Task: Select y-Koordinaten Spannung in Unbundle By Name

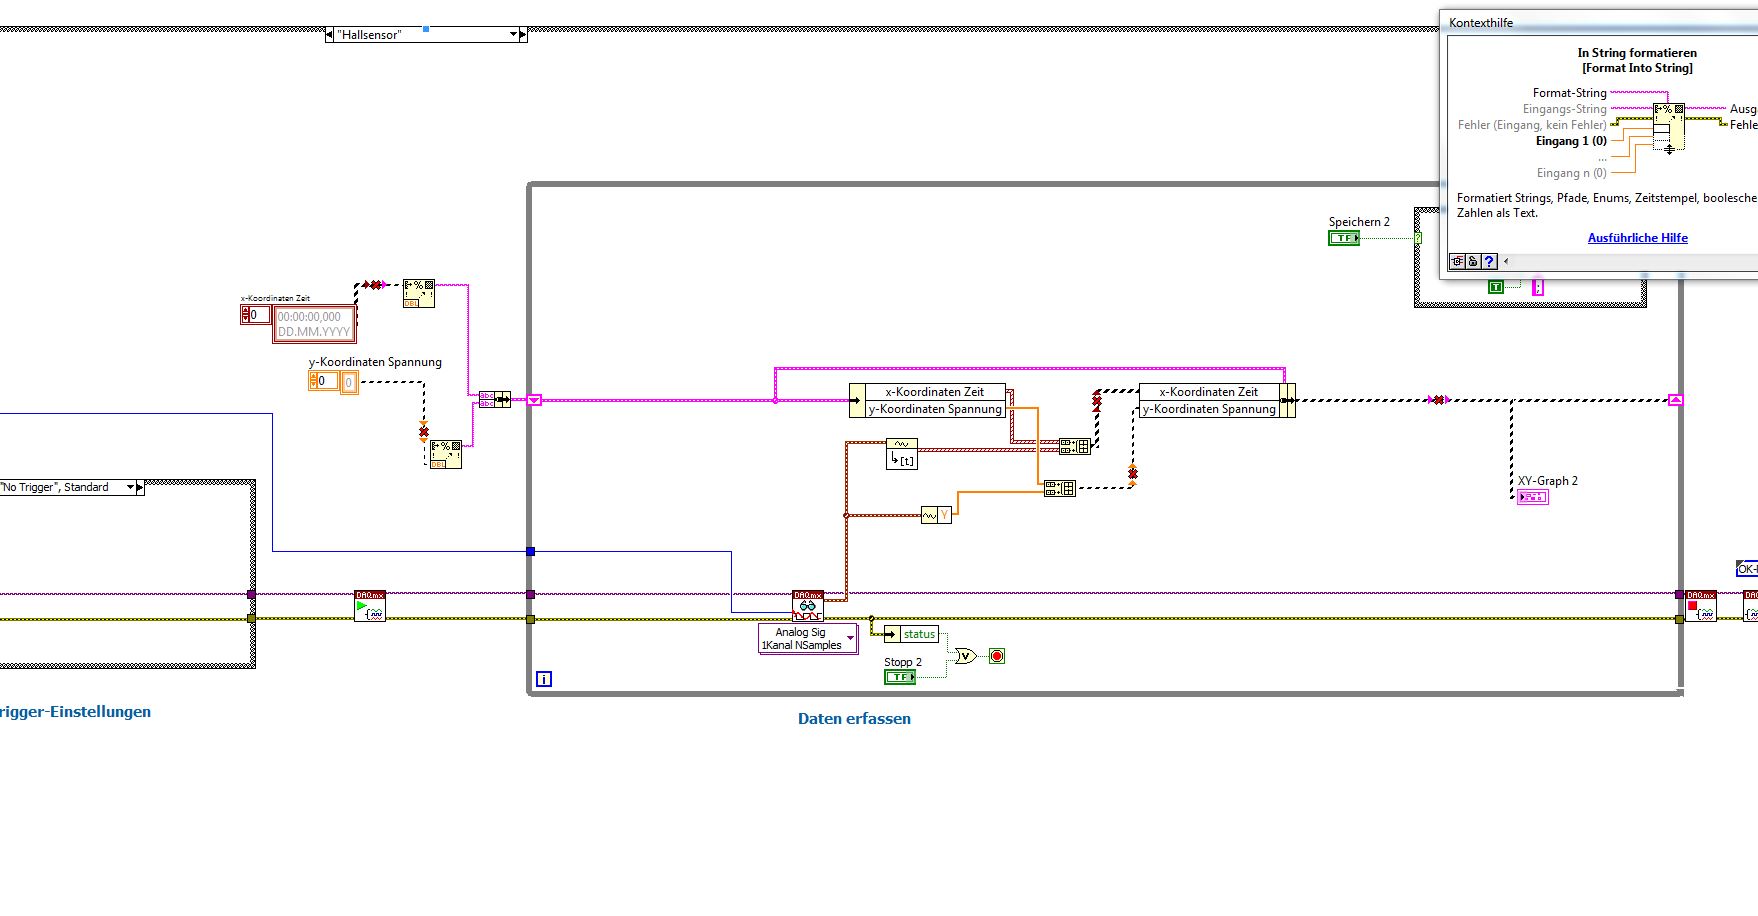Action: (935, 409)
